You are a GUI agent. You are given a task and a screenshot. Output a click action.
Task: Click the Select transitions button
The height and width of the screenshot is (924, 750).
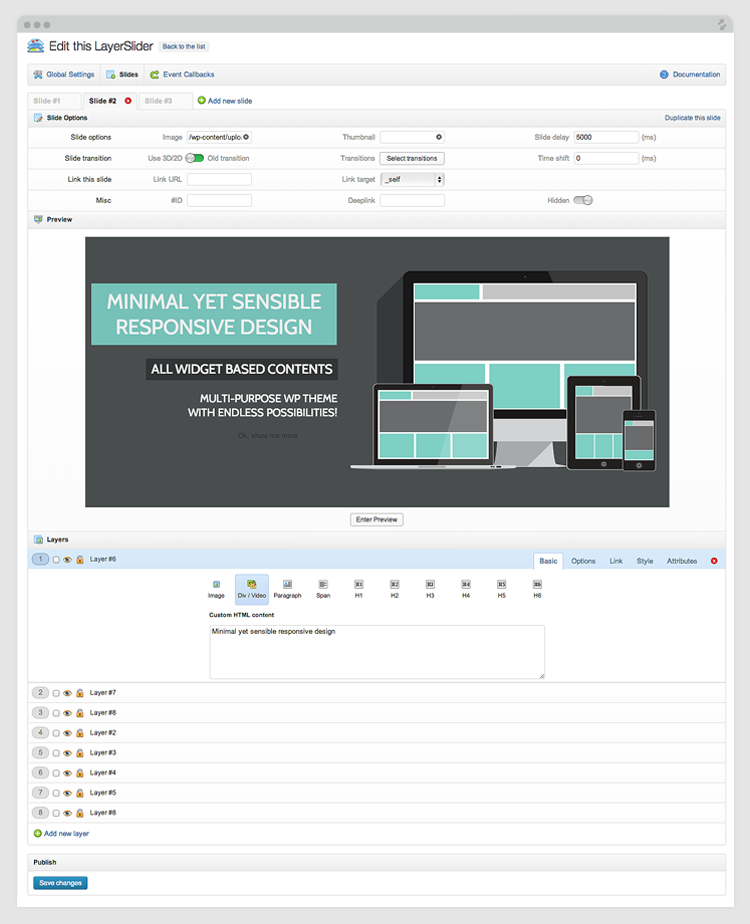click(x=412, y=159)
